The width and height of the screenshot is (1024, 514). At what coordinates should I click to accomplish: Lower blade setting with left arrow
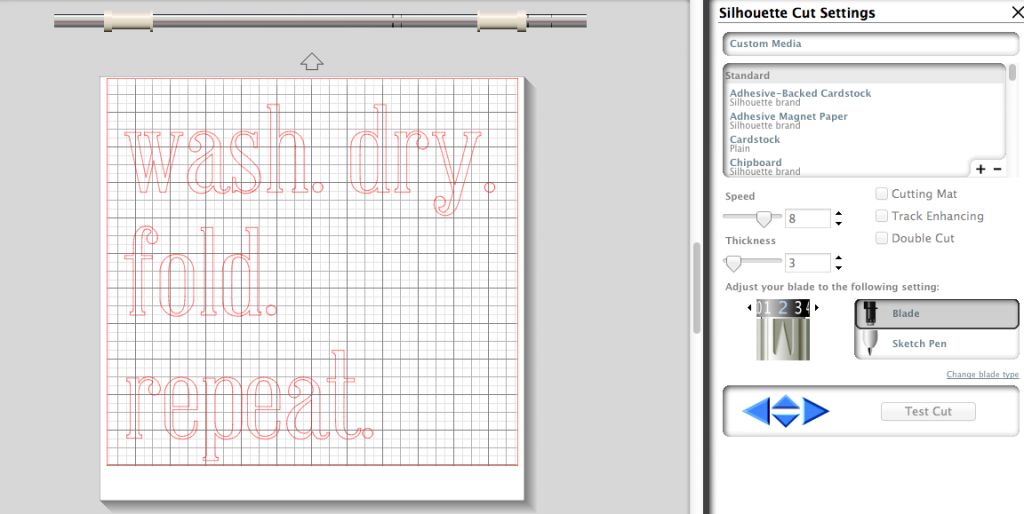tap(750, 307)
